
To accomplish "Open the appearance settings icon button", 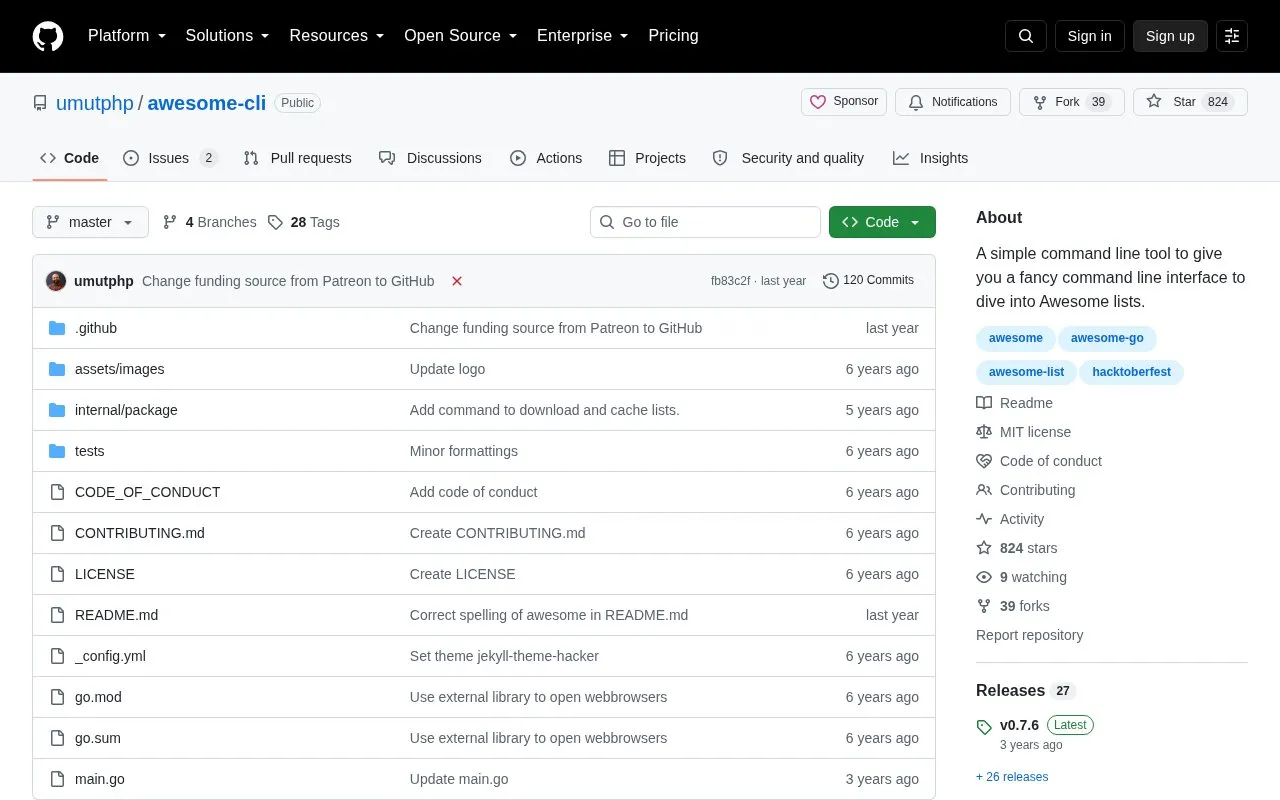I will click(x=1232, y=36).
